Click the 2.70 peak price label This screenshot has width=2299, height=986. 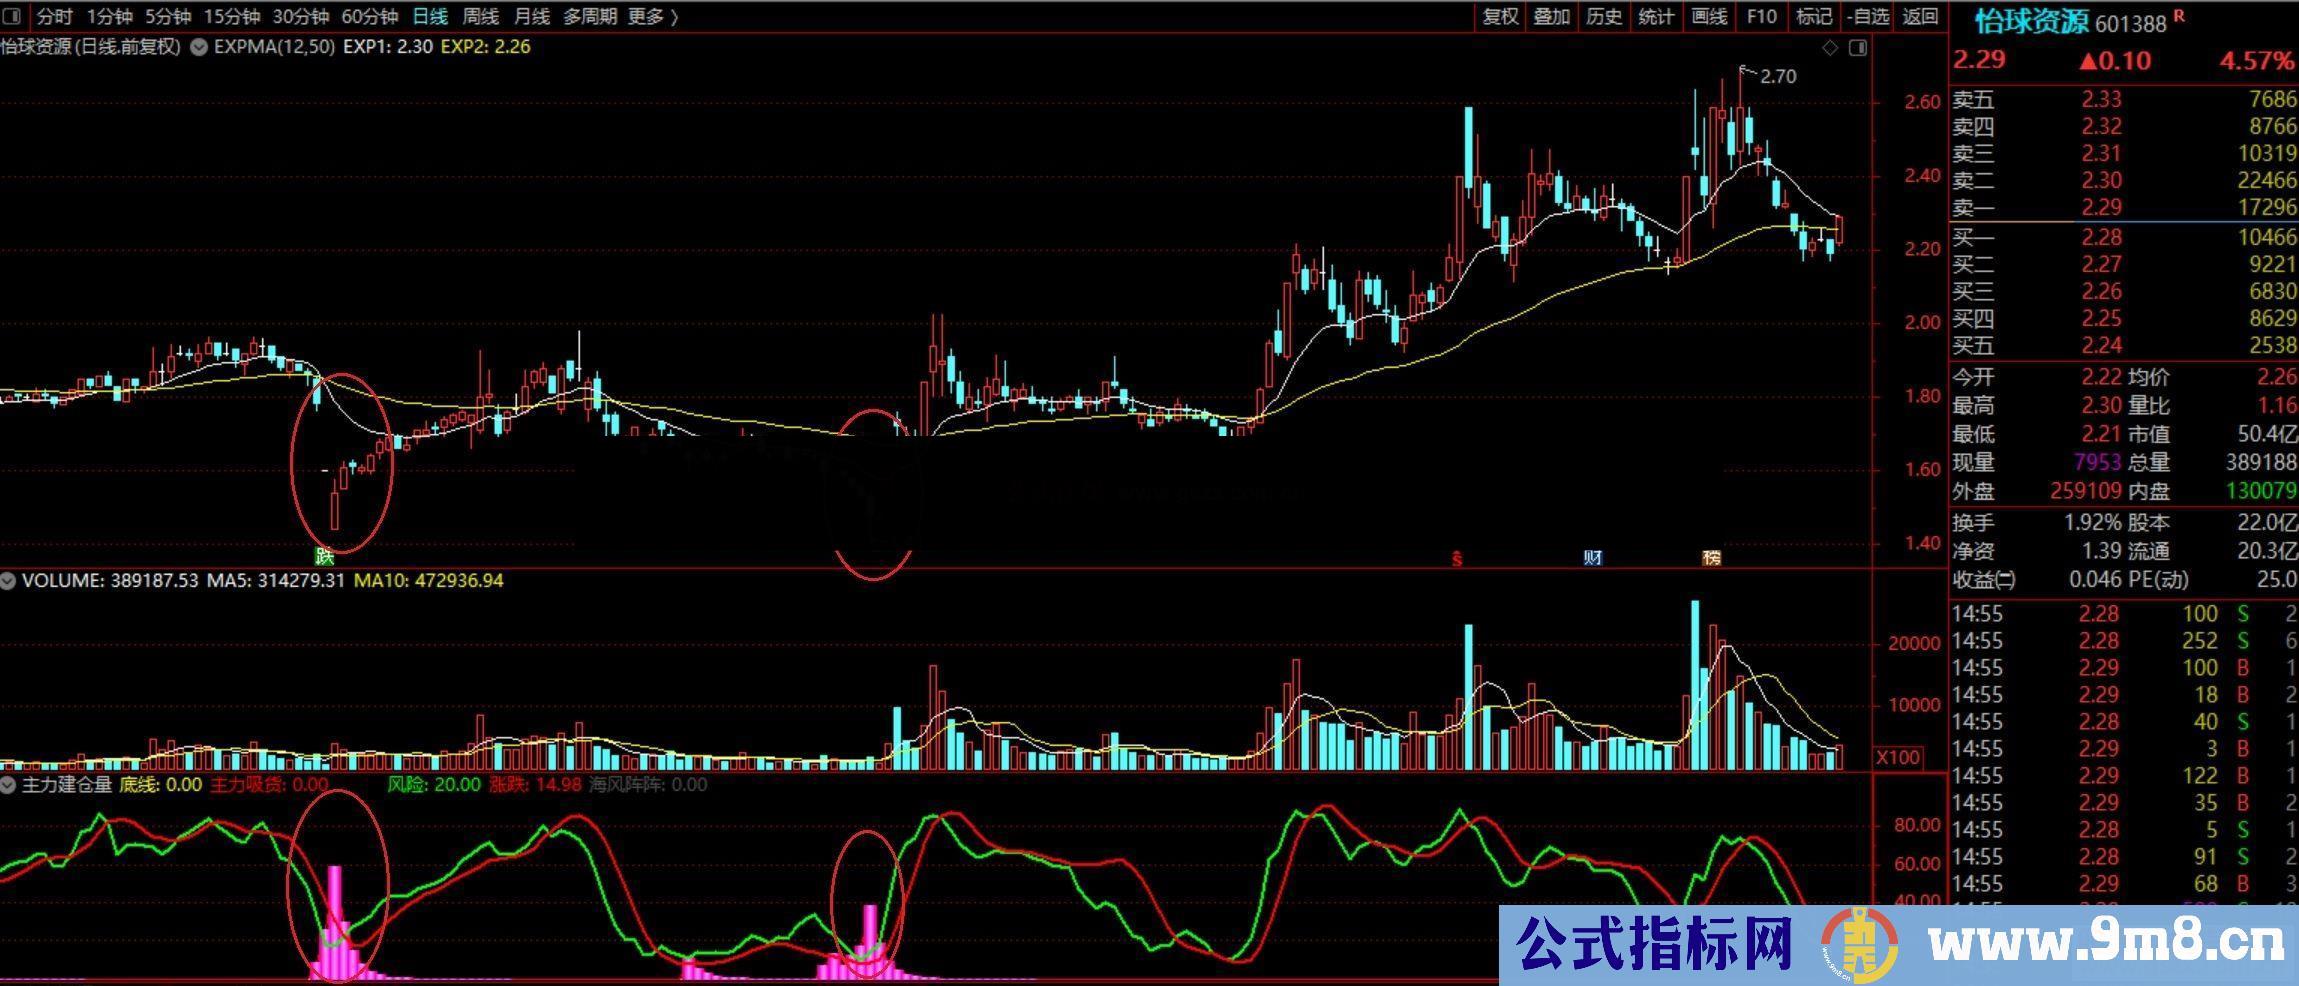pos(1777,76)
